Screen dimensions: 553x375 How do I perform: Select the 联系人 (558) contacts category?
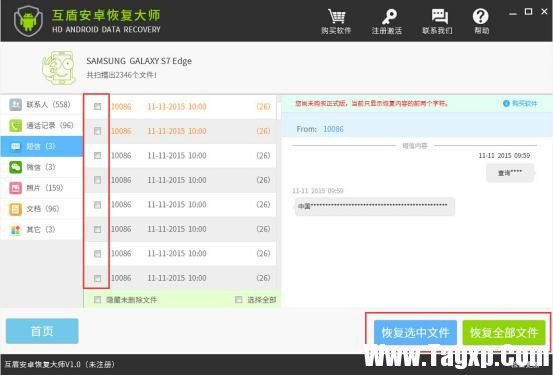pos(41,104)
